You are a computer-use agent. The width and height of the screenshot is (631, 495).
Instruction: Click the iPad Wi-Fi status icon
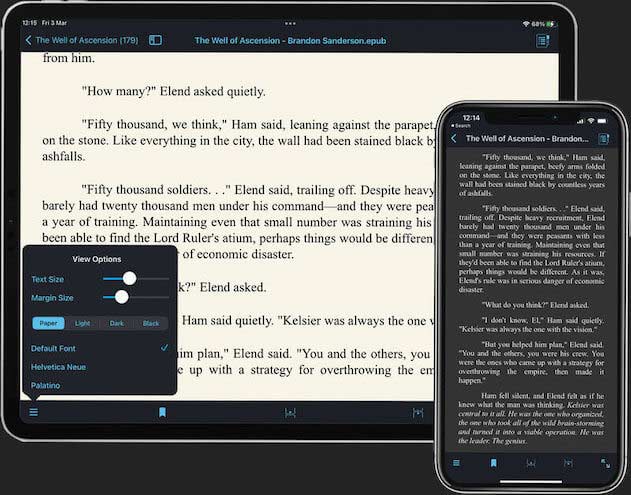coord(526,24)
